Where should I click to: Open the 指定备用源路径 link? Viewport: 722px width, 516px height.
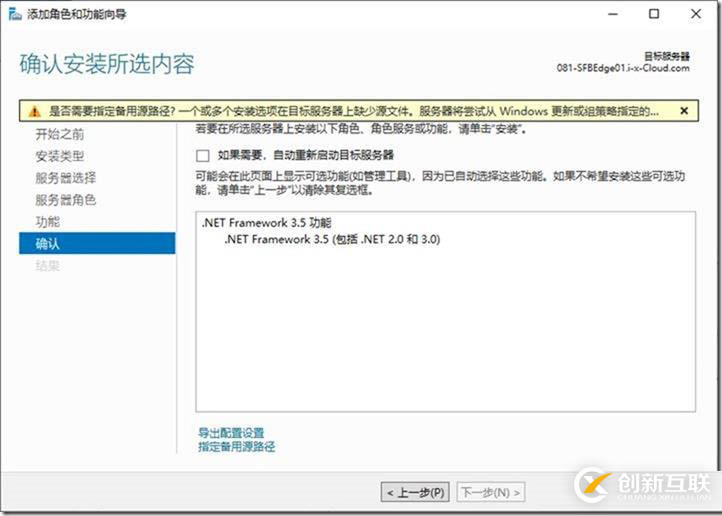coord(236,447)
